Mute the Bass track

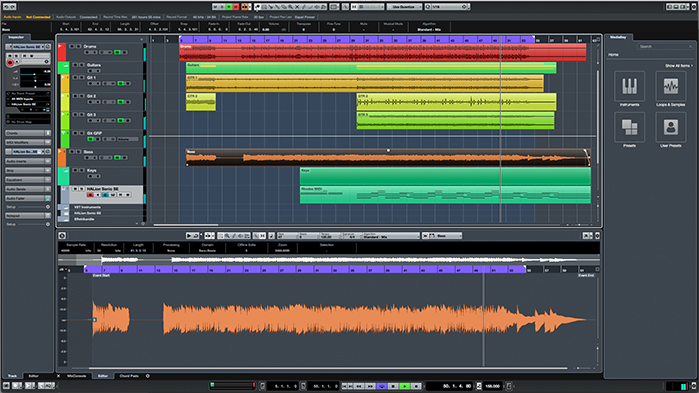pyautogui.click(x=72, y=151)
